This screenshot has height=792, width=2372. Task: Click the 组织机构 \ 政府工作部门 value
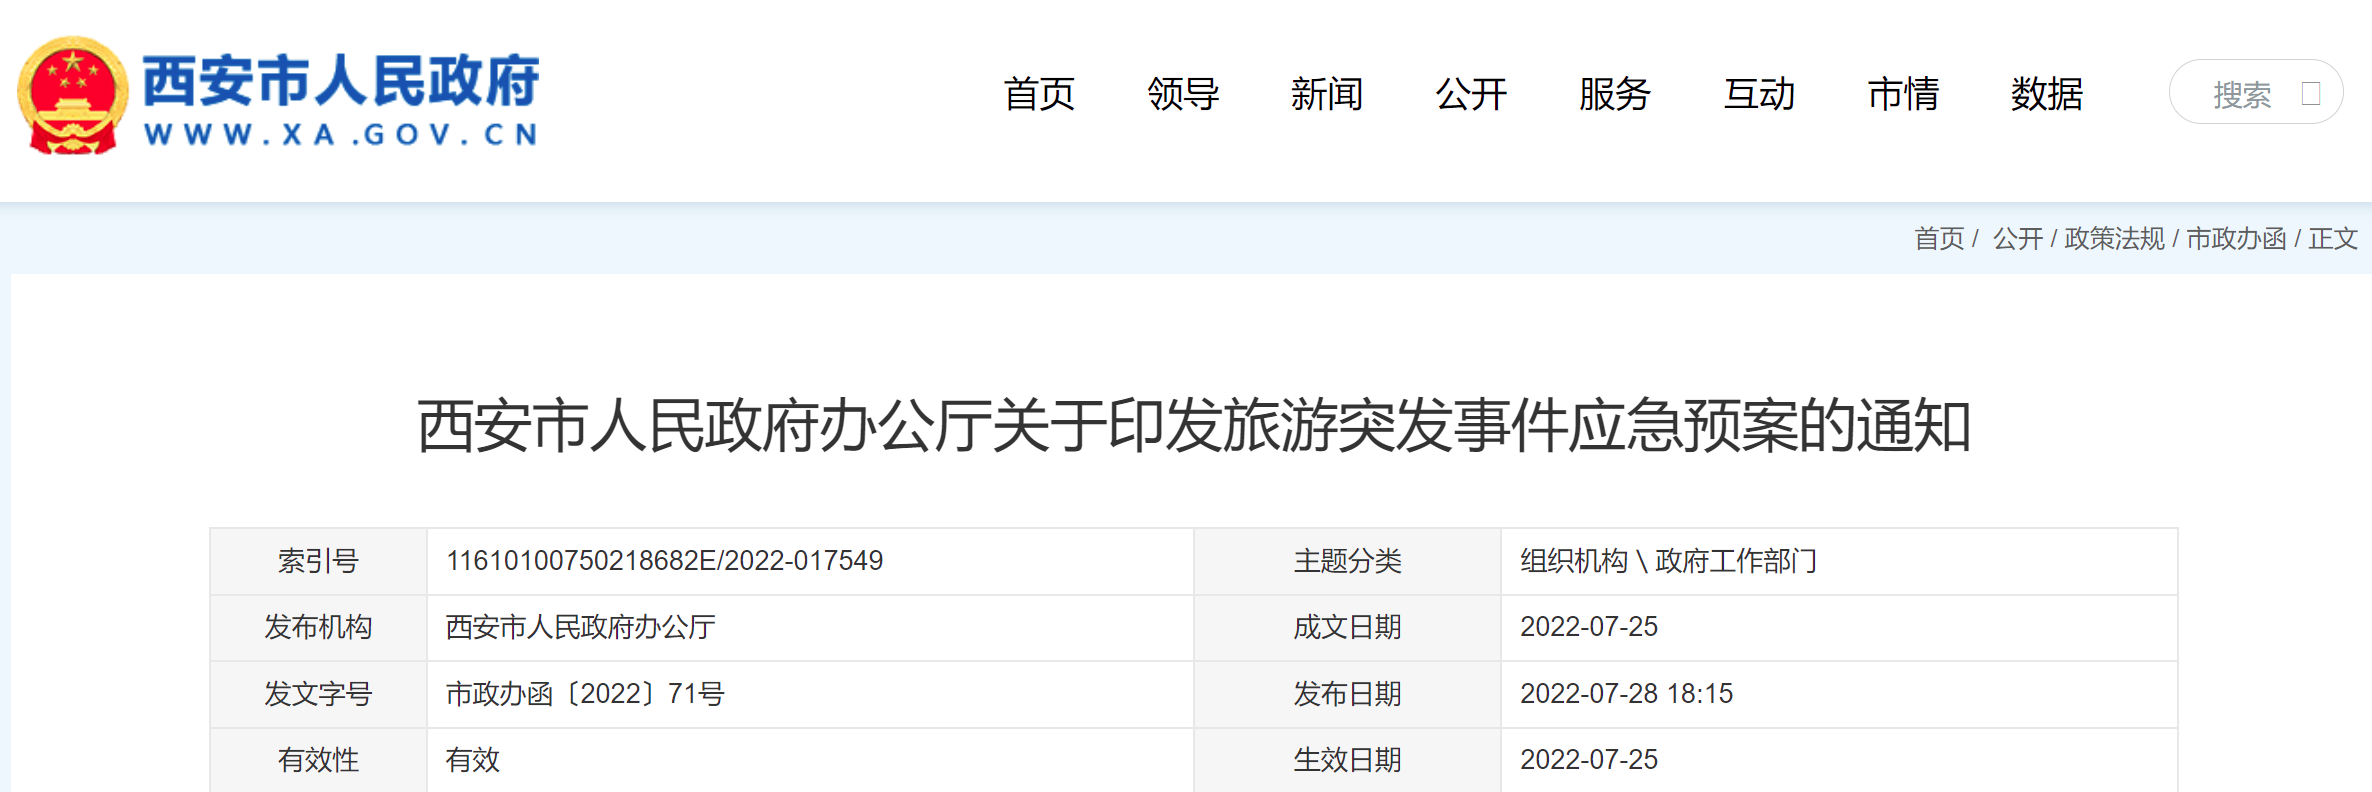pyautogui.click(x=1668, y=561)
